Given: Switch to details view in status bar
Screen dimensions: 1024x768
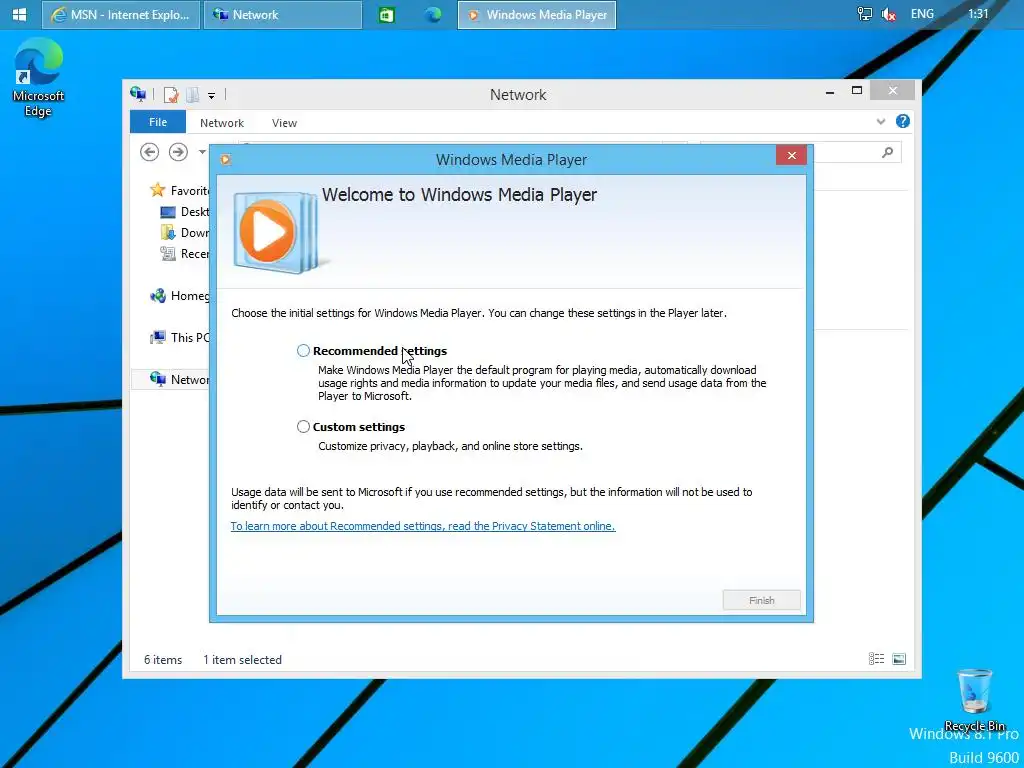Looking at the screenshot, I should point(876,659).
